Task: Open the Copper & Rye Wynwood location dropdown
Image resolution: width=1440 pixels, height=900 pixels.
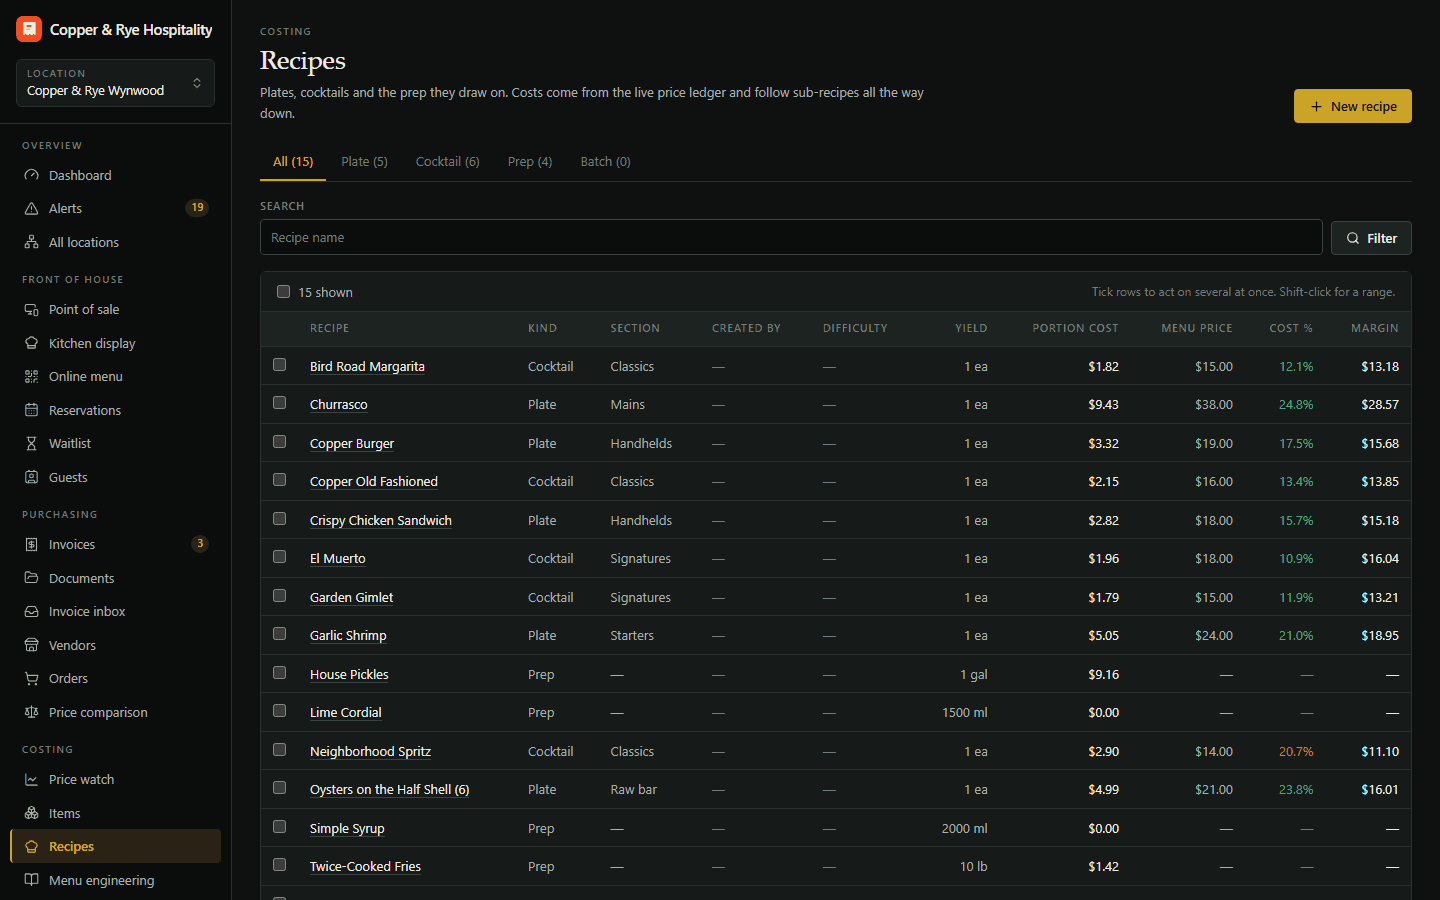Action: click(x=115, y=83)
